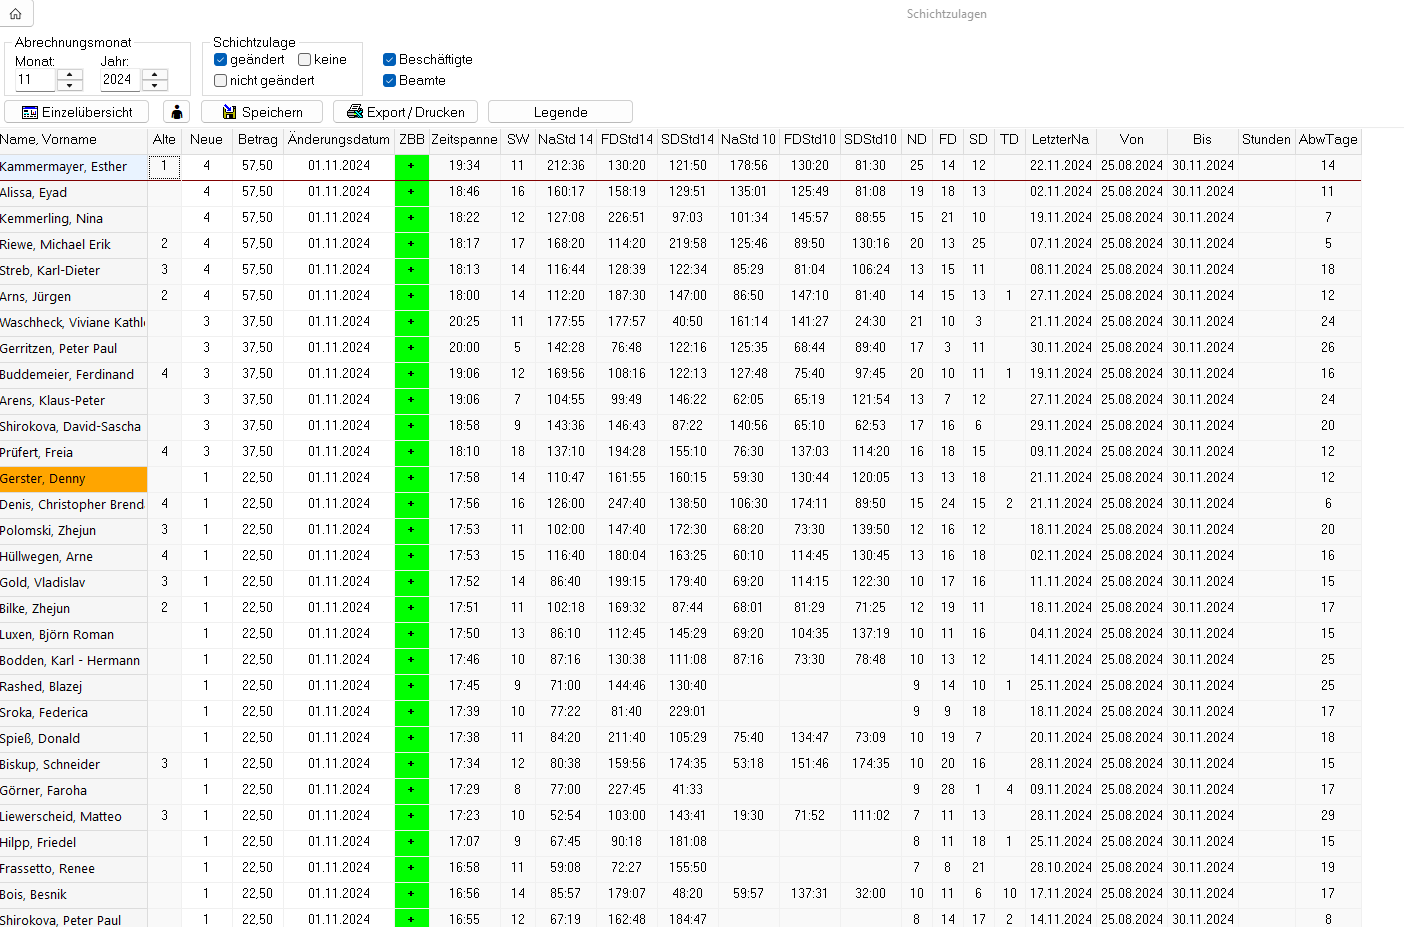Click the green ZBB plus for Gerster, Denny
The height and width of the screenshot is (927, 1404).
(x=411, y=477)
